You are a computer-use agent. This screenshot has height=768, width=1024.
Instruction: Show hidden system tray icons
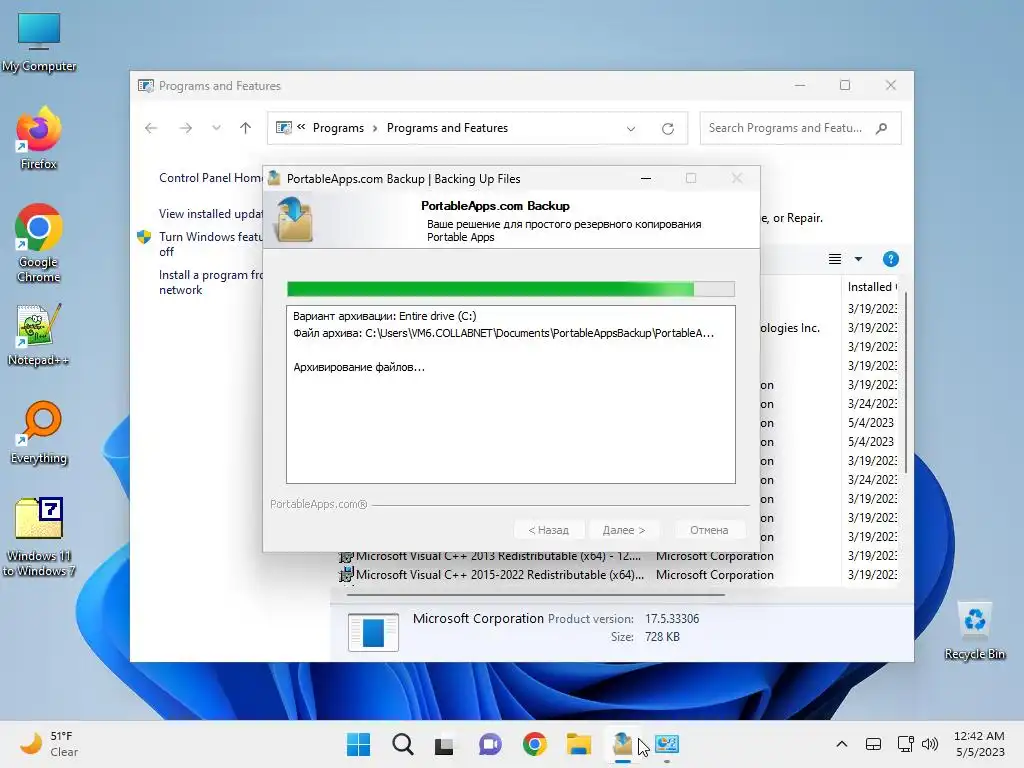[842, 744]
